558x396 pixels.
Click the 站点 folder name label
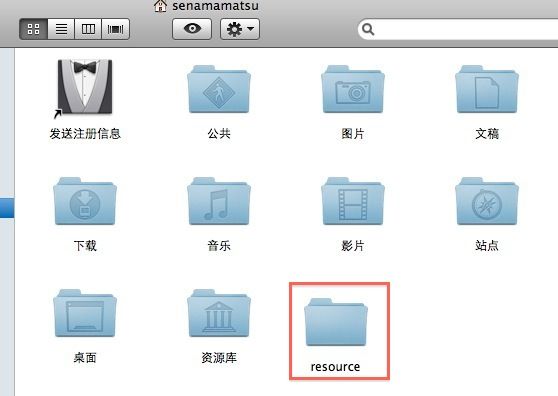[x=487, y=246]
